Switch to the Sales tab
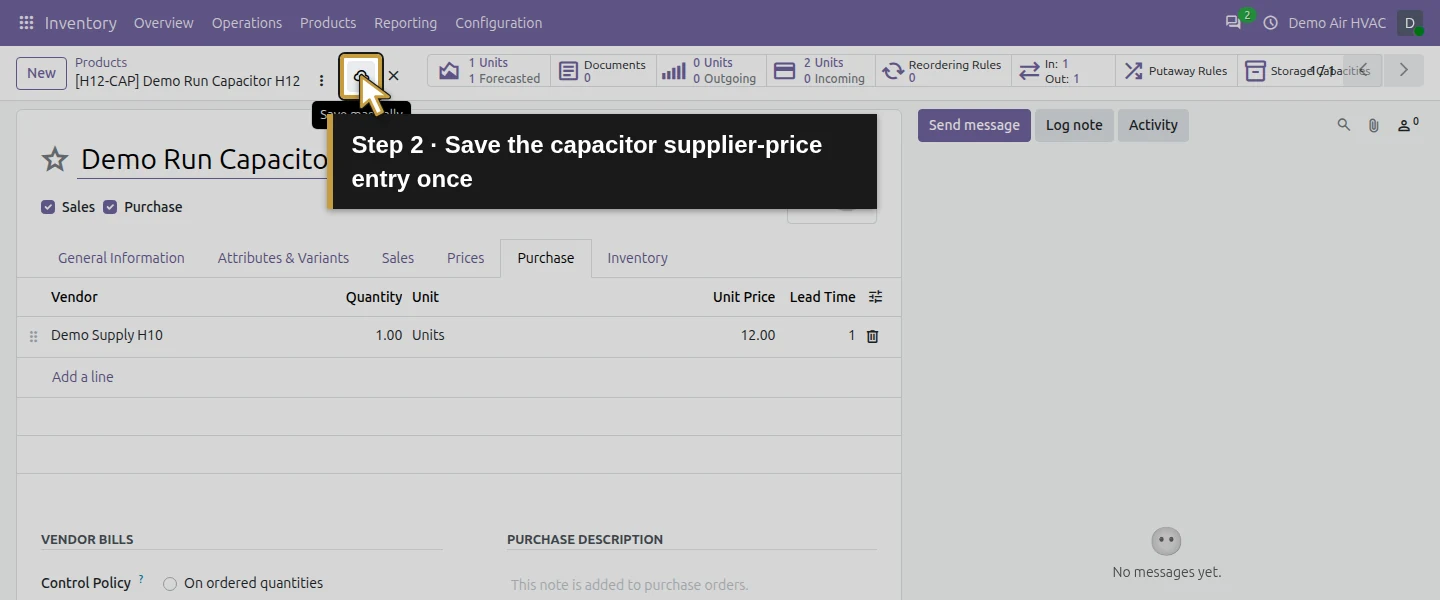 398,258
